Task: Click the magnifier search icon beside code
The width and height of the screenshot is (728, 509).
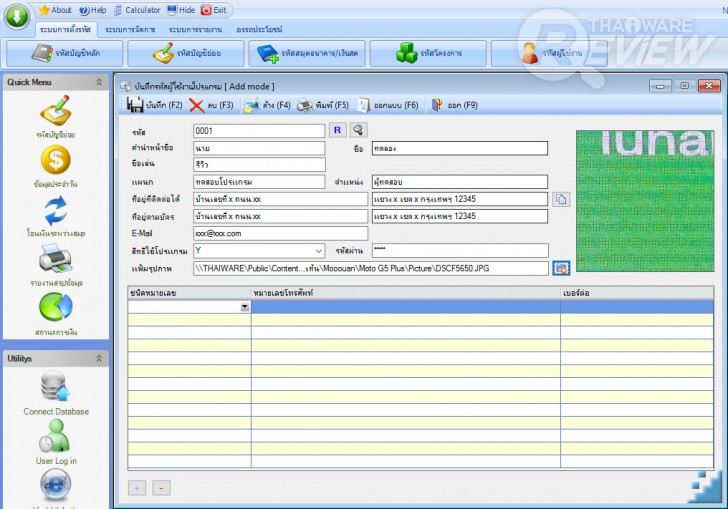Action: tap(358, 130)
